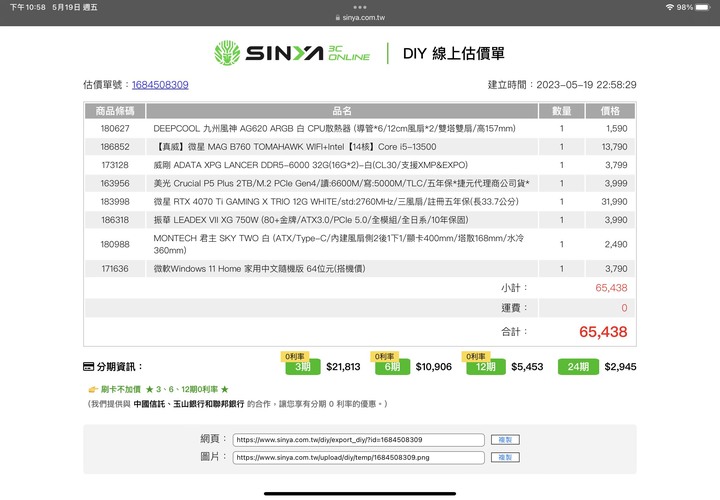Tap the battery status icon
Screen dimensions: 720x500
click(x=703, y=7)
